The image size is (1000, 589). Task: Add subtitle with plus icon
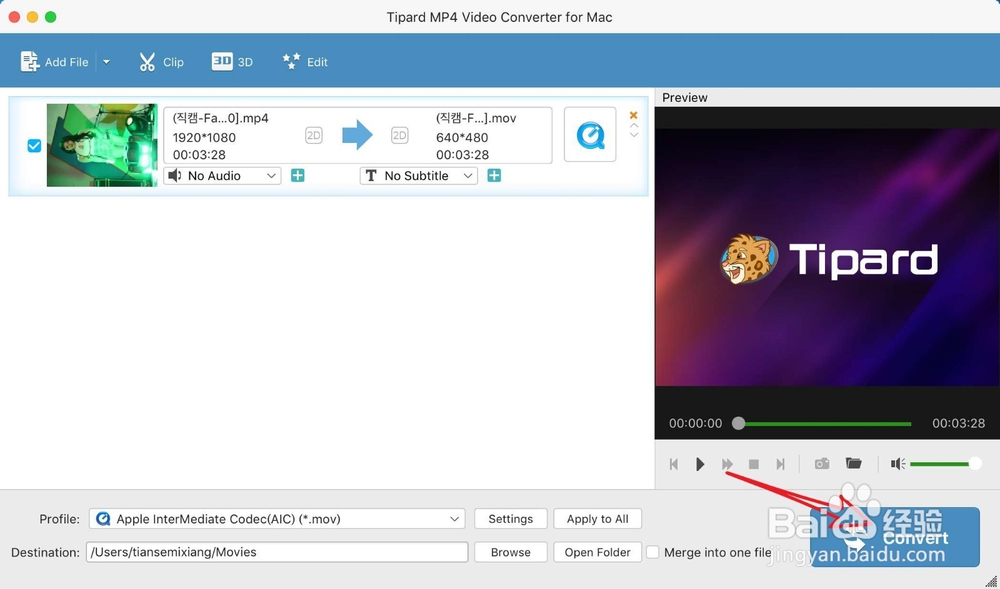(494, 175)
